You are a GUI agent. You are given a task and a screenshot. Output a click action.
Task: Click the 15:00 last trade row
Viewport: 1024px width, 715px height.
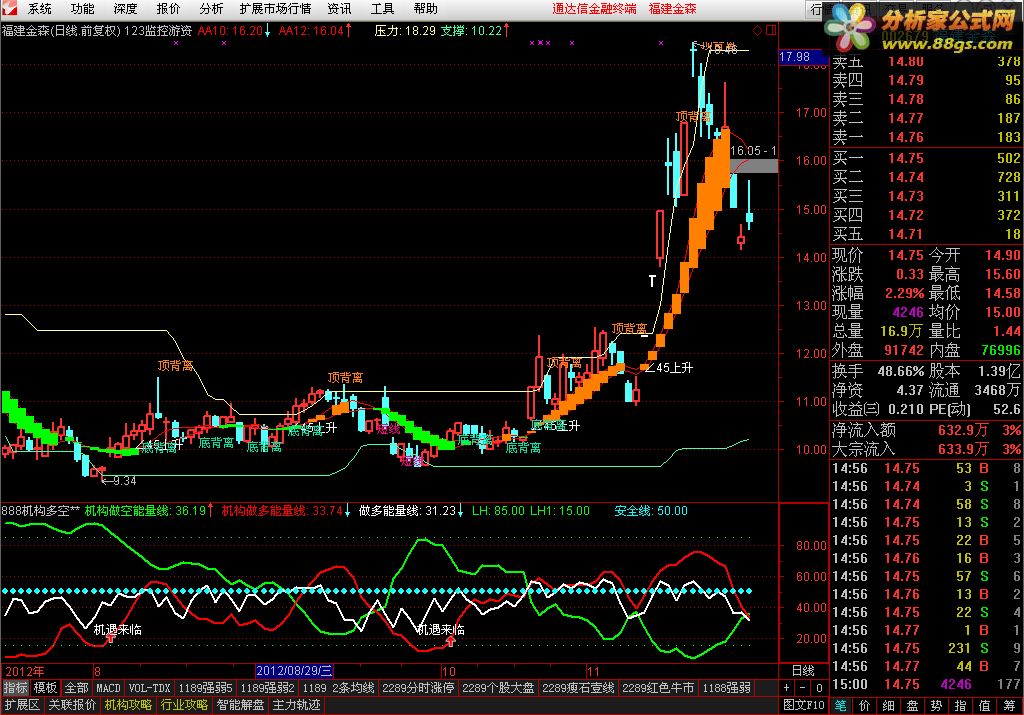926,684
